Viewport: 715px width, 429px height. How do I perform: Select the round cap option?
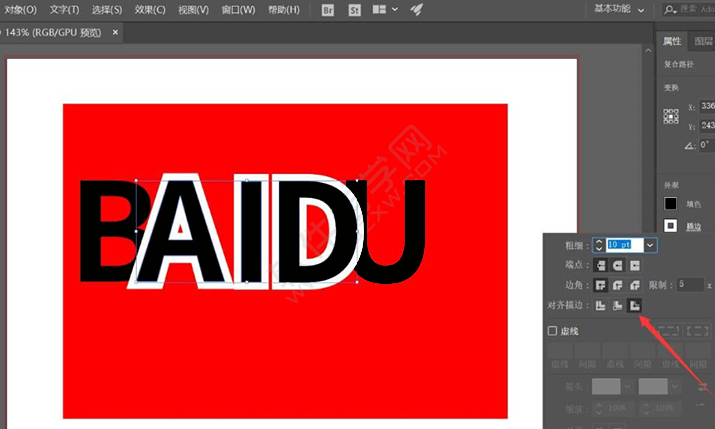point(617,265)
